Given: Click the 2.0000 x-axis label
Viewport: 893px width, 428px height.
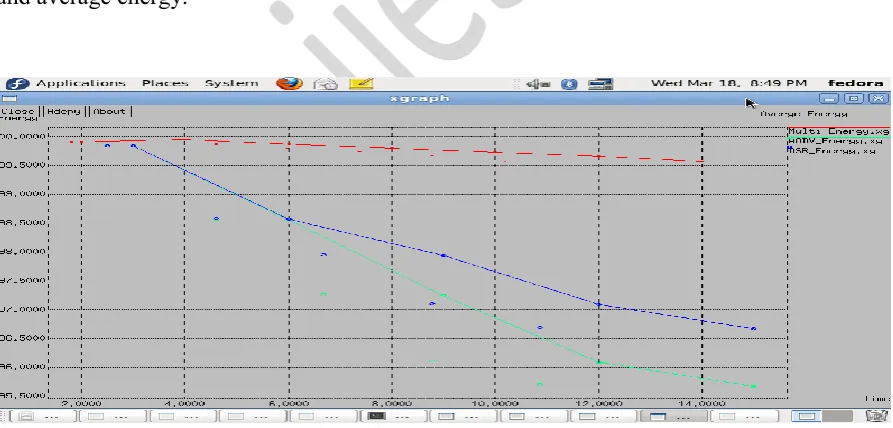Looking at the screenshot, I should pyautogui.click(x=81, y=403).
